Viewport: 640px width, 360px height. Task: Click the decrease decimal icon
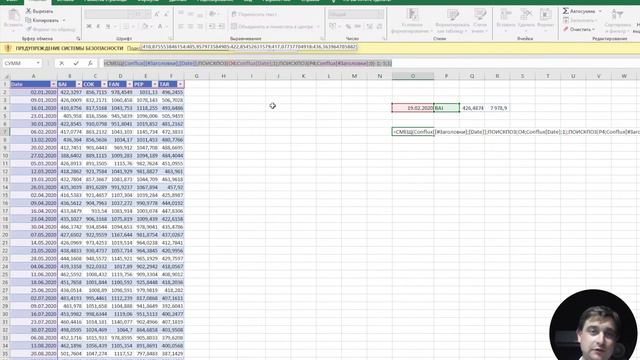click(x=379, y=26)
